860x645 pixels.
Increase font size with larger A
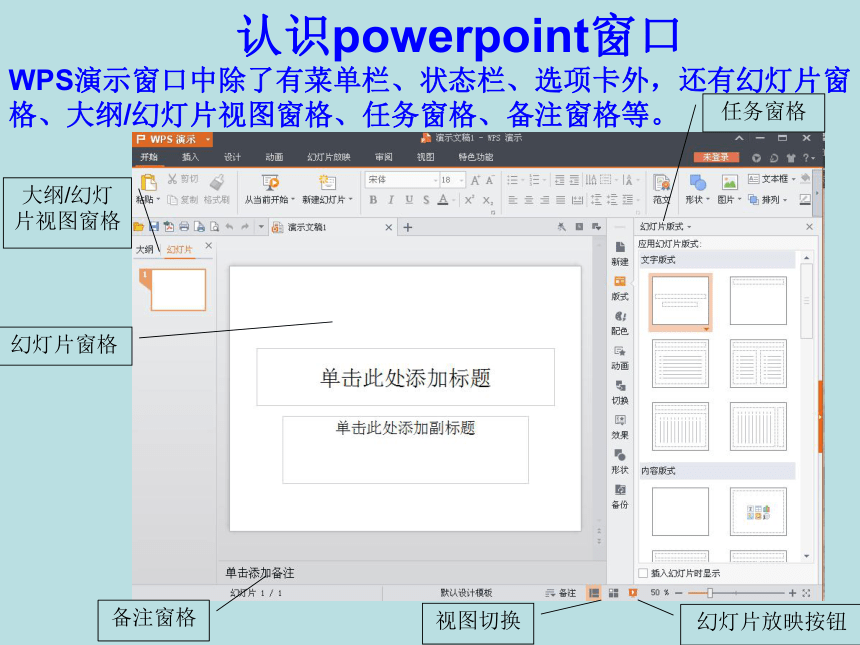tap(475, 180)
